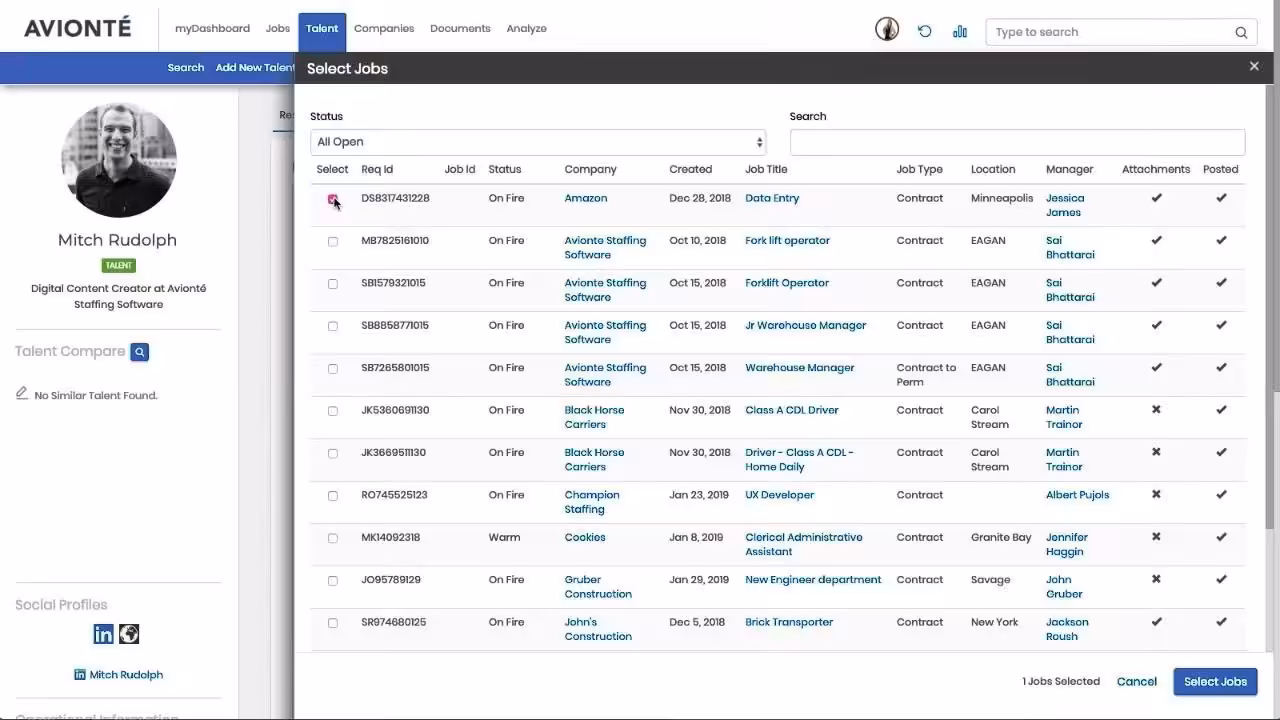Screen dimensions: 1280x720
Task: Click the Created column header
Action: point(691,169)
